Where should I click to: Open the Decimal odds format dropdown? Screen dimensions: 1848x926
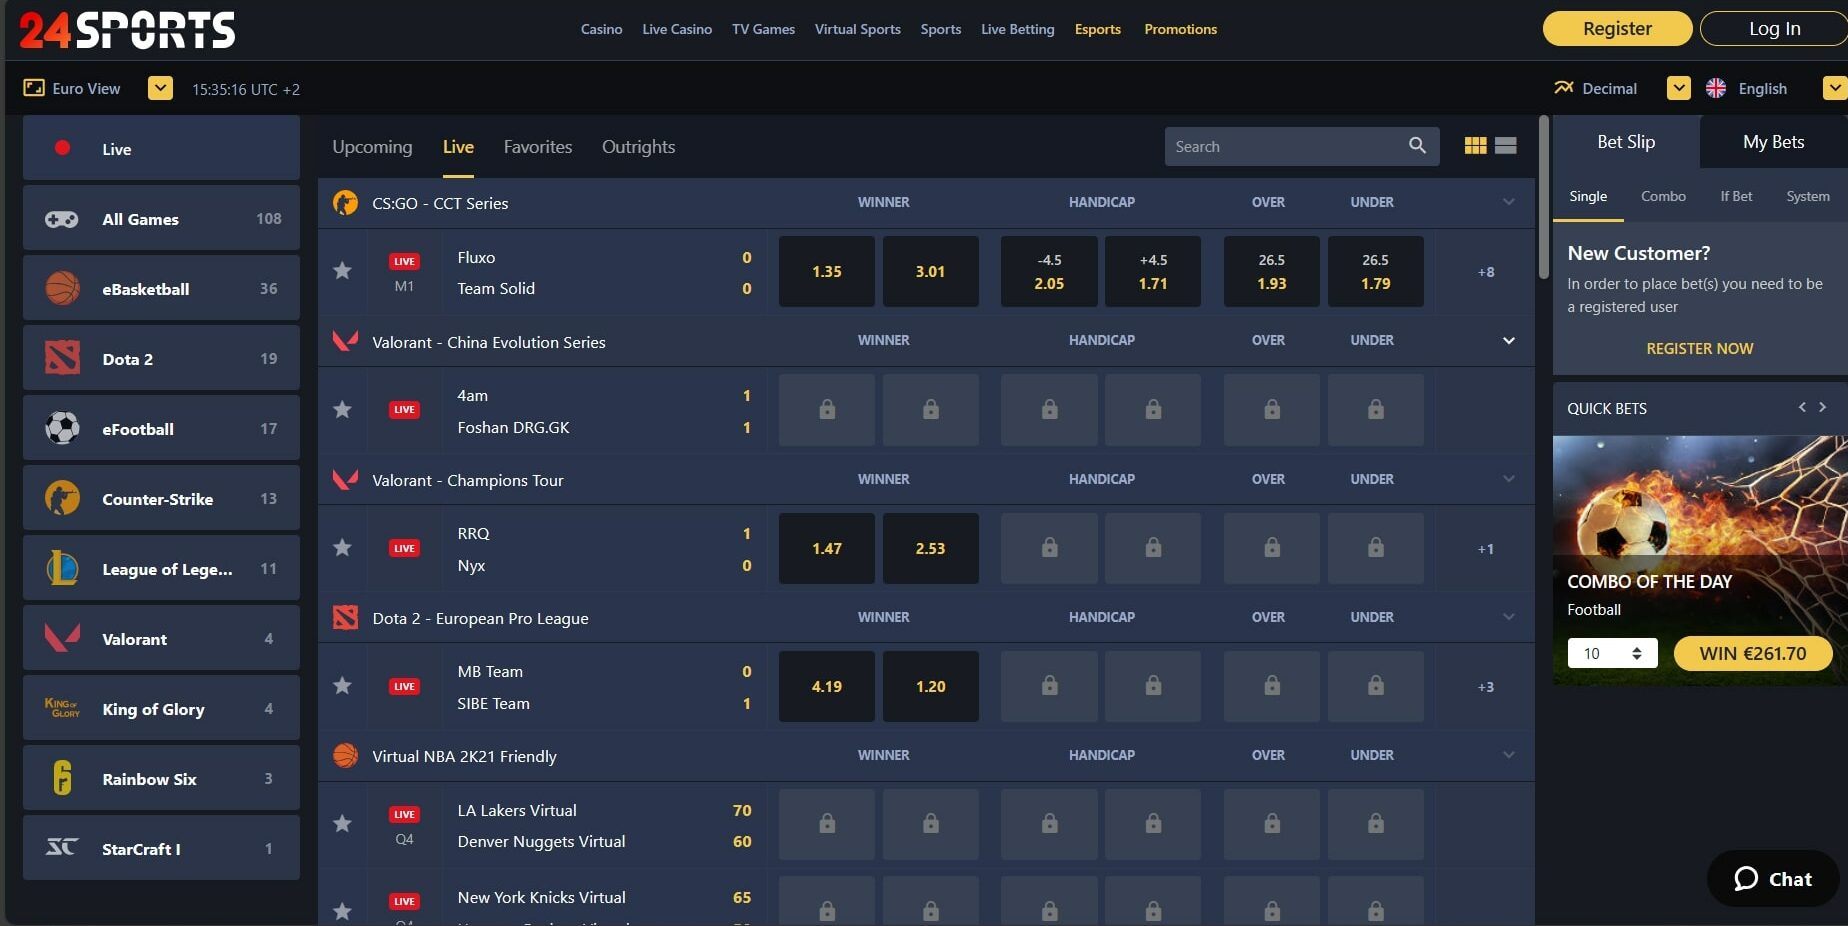coord(1678,89)
